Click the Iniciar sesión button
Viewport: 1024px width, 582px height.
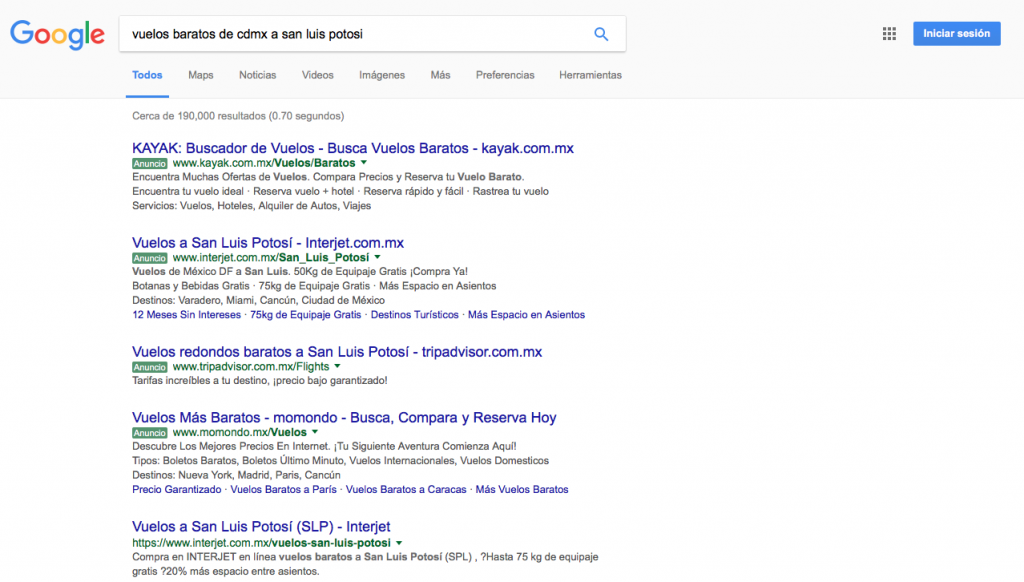956,33
